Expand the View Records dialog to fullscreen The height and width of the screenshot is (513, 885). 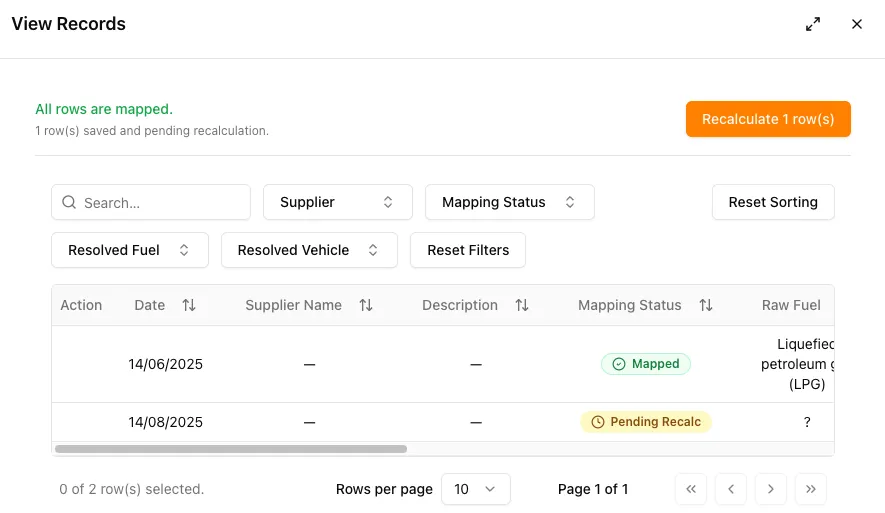[813, 24]
